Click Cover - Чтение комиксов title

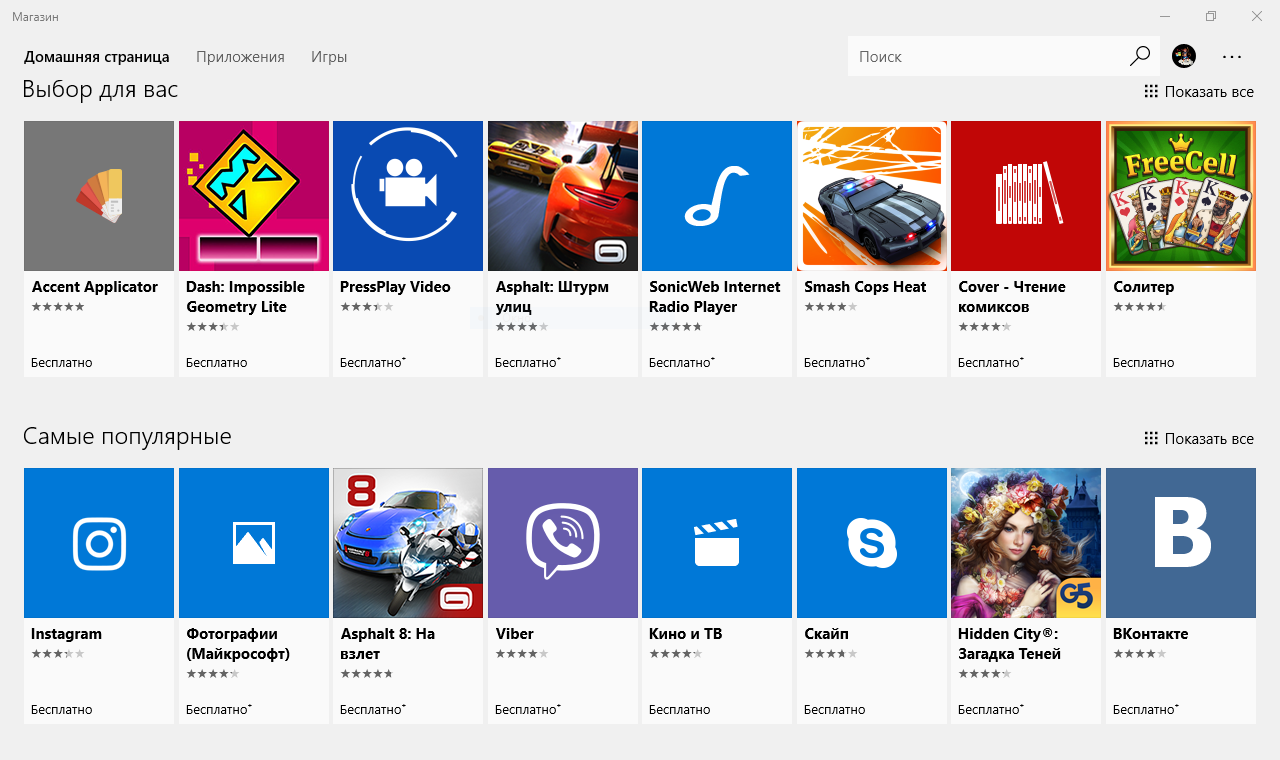[1012, 297]
